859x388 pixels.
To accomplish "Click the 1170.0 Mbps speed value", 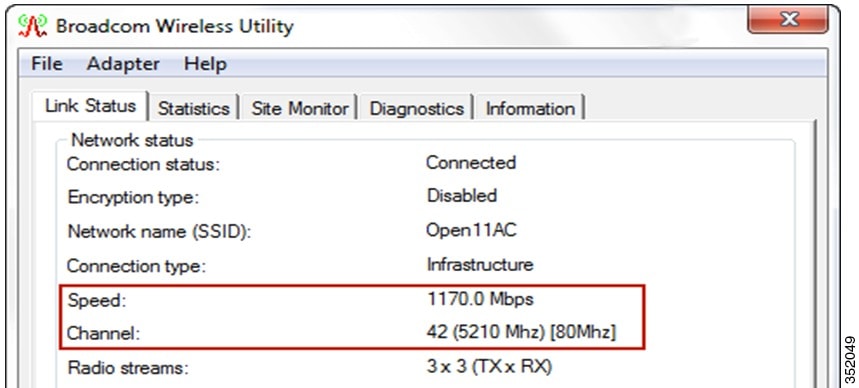I will tap(480, 299).
